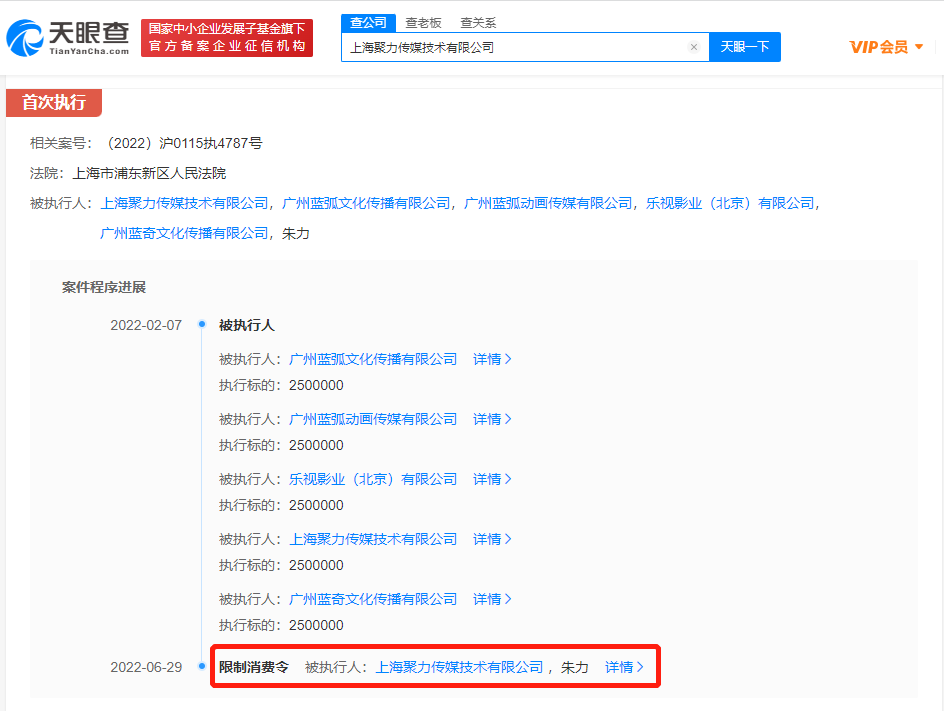The width and height of the screenshot is (944, 711).
Task: Click 朱力 in the top 被执行人 list
Action: pos(296,234)
